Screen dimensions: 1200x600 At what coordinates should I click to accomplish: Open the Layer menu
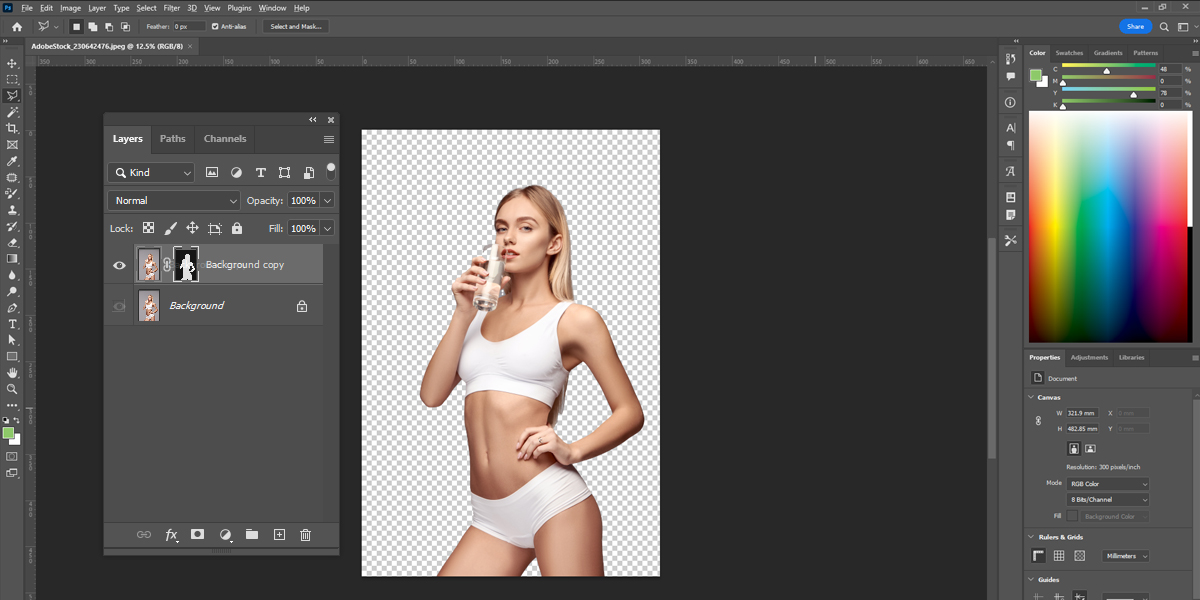97,8
